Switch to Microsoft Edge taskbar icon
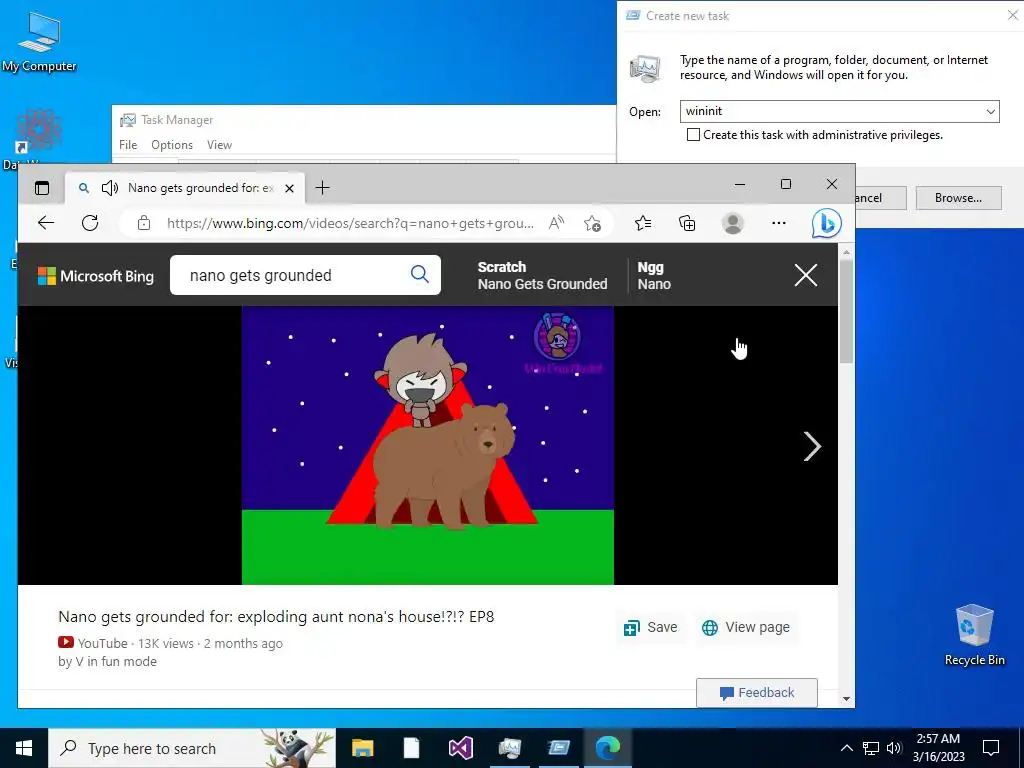 (x=607, y=748)
